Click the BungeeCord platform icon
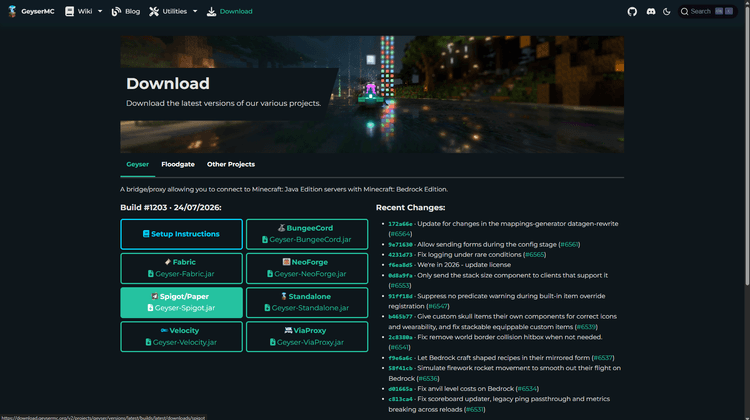750x420 pixels. click(281, 228)
